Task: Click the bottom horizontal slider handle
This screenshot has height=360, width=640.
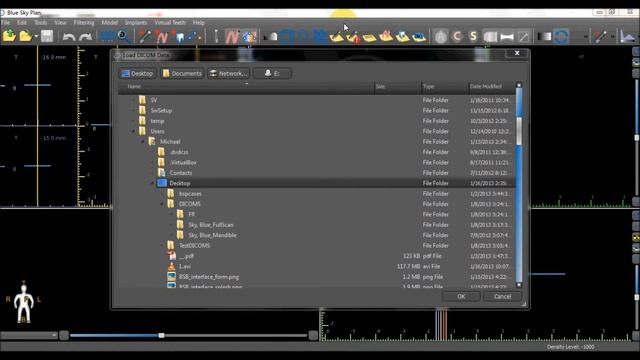Action: point(162,336)
